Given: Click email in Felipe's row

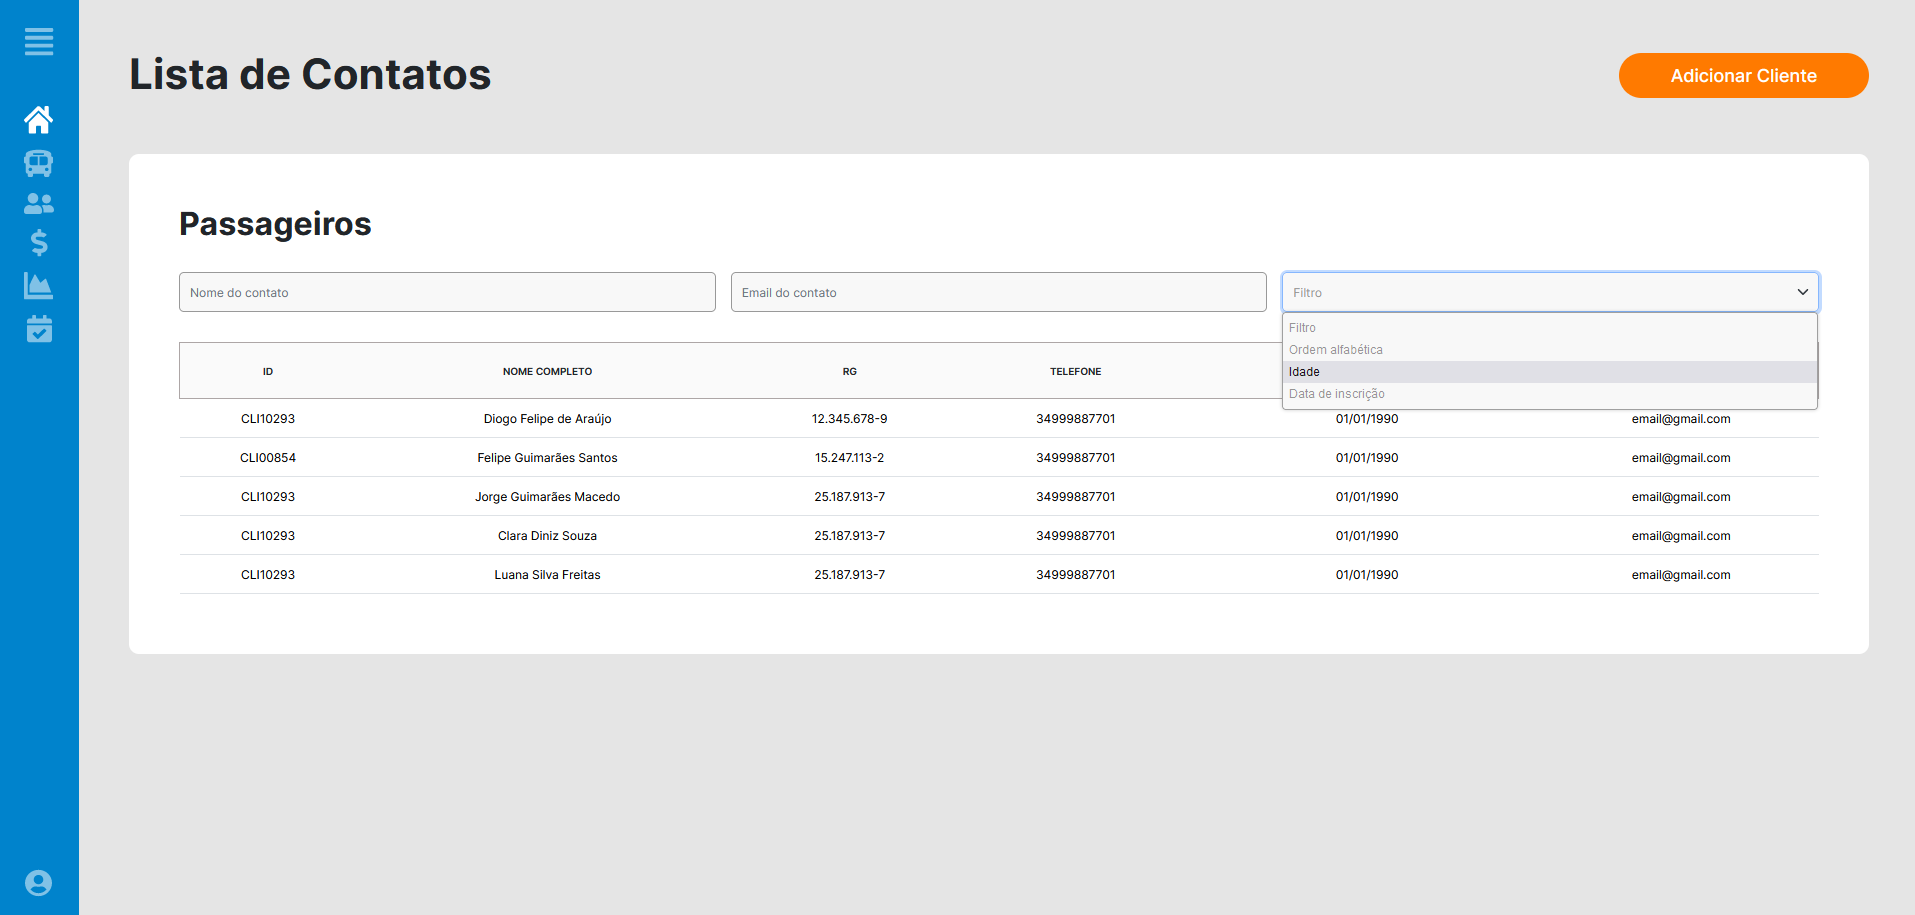Looking at the screenshot, I should 1681,458.
